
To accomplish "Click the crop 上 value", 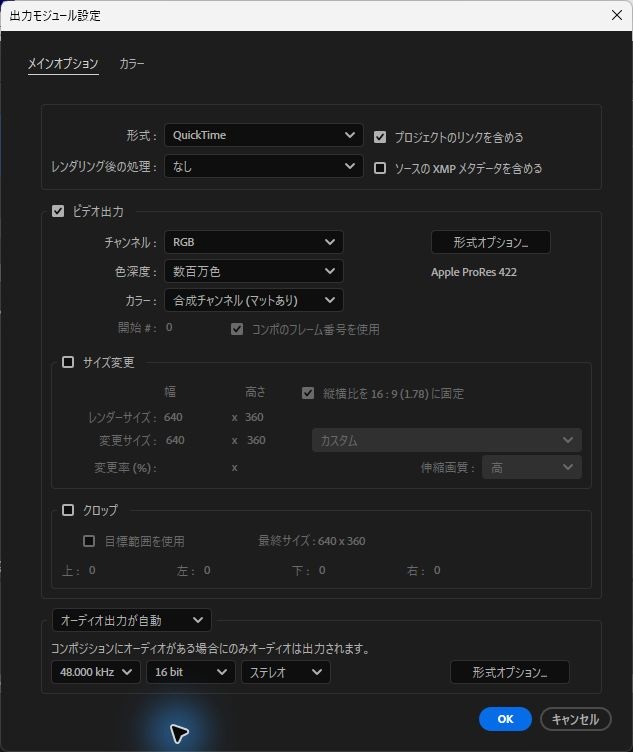I will [92, 570].
